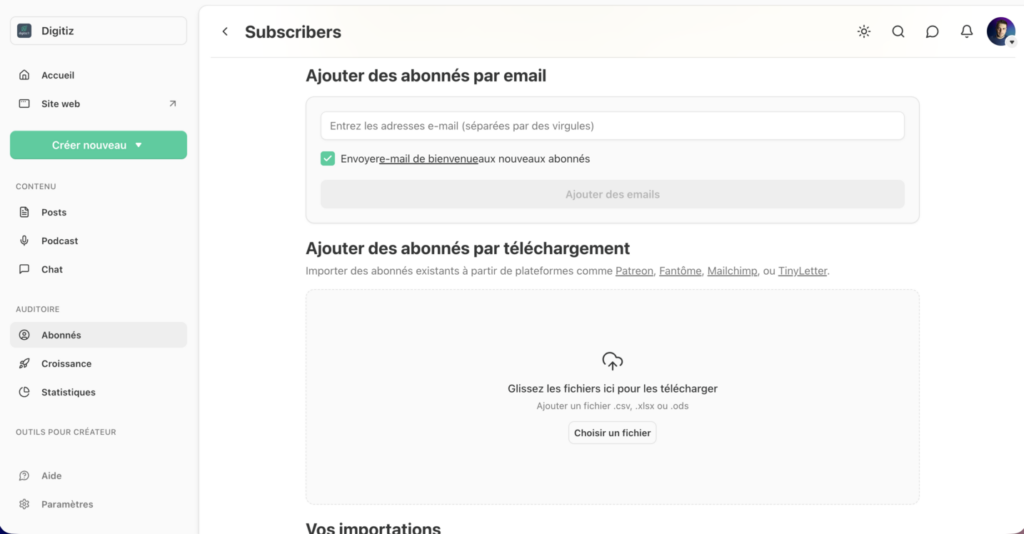This screenshot has height=534, width=1024.
Task: Click the Choisir un fichier button
Action: [612, 433]
